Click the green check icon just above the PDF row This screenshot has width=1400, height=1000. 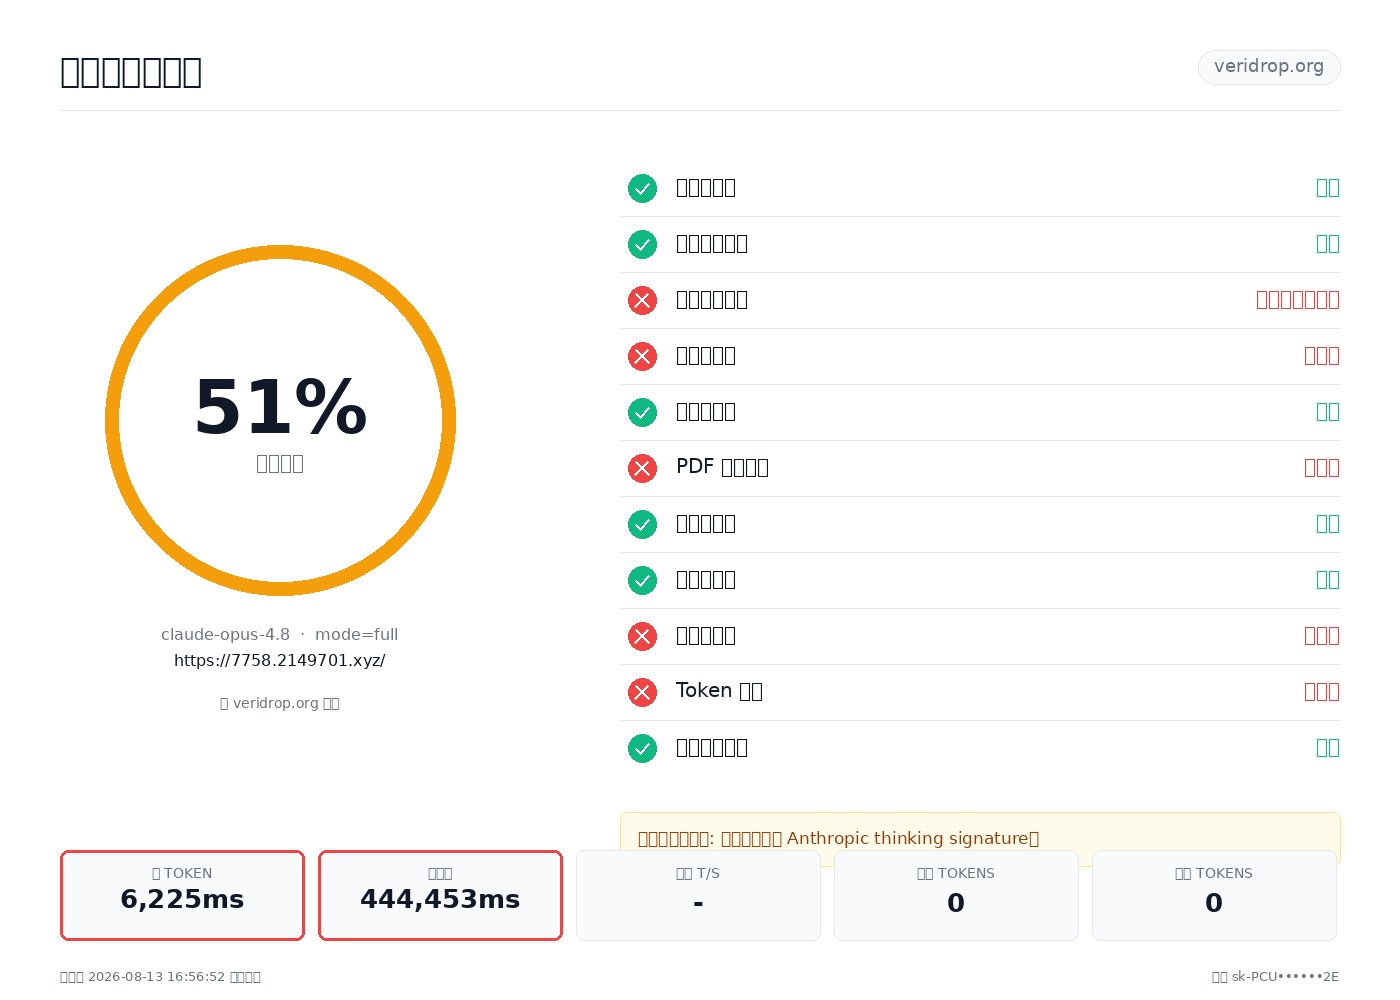[642, 412]
